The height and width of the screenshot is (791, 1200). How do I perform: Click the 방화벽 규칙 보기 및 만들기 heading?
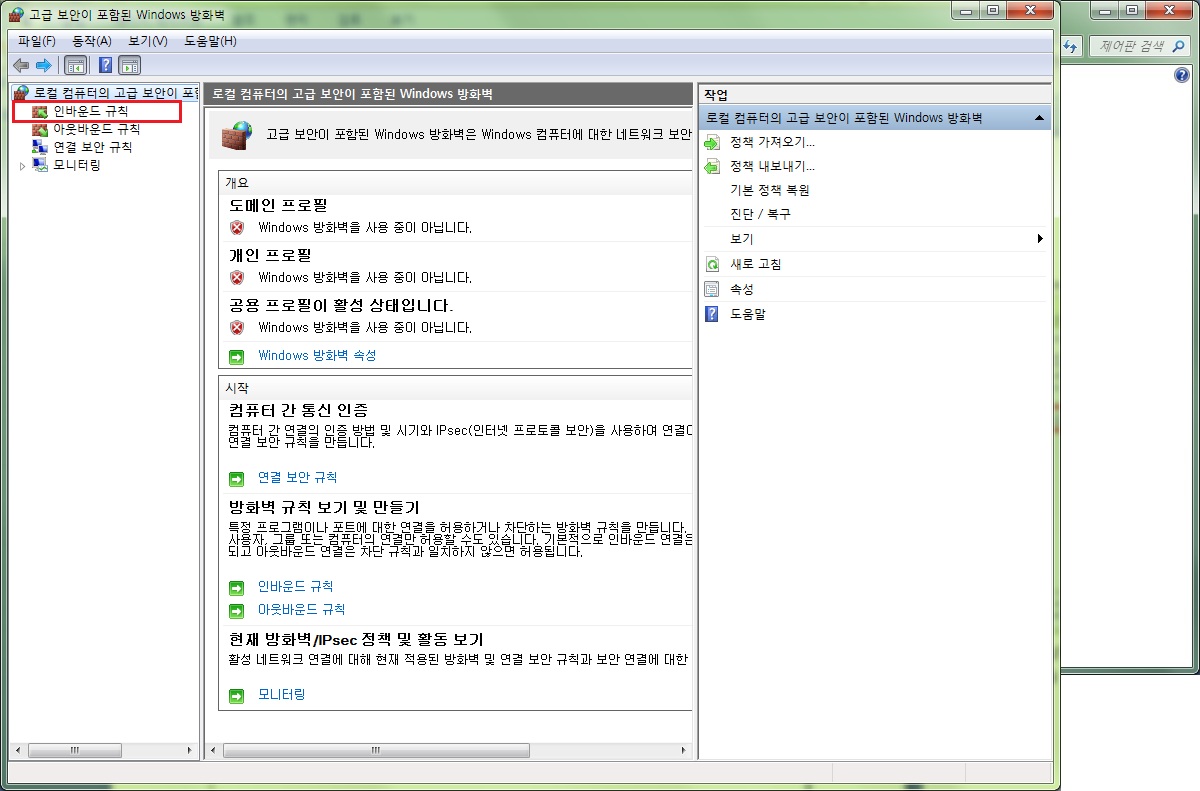(x=324, y=507)
